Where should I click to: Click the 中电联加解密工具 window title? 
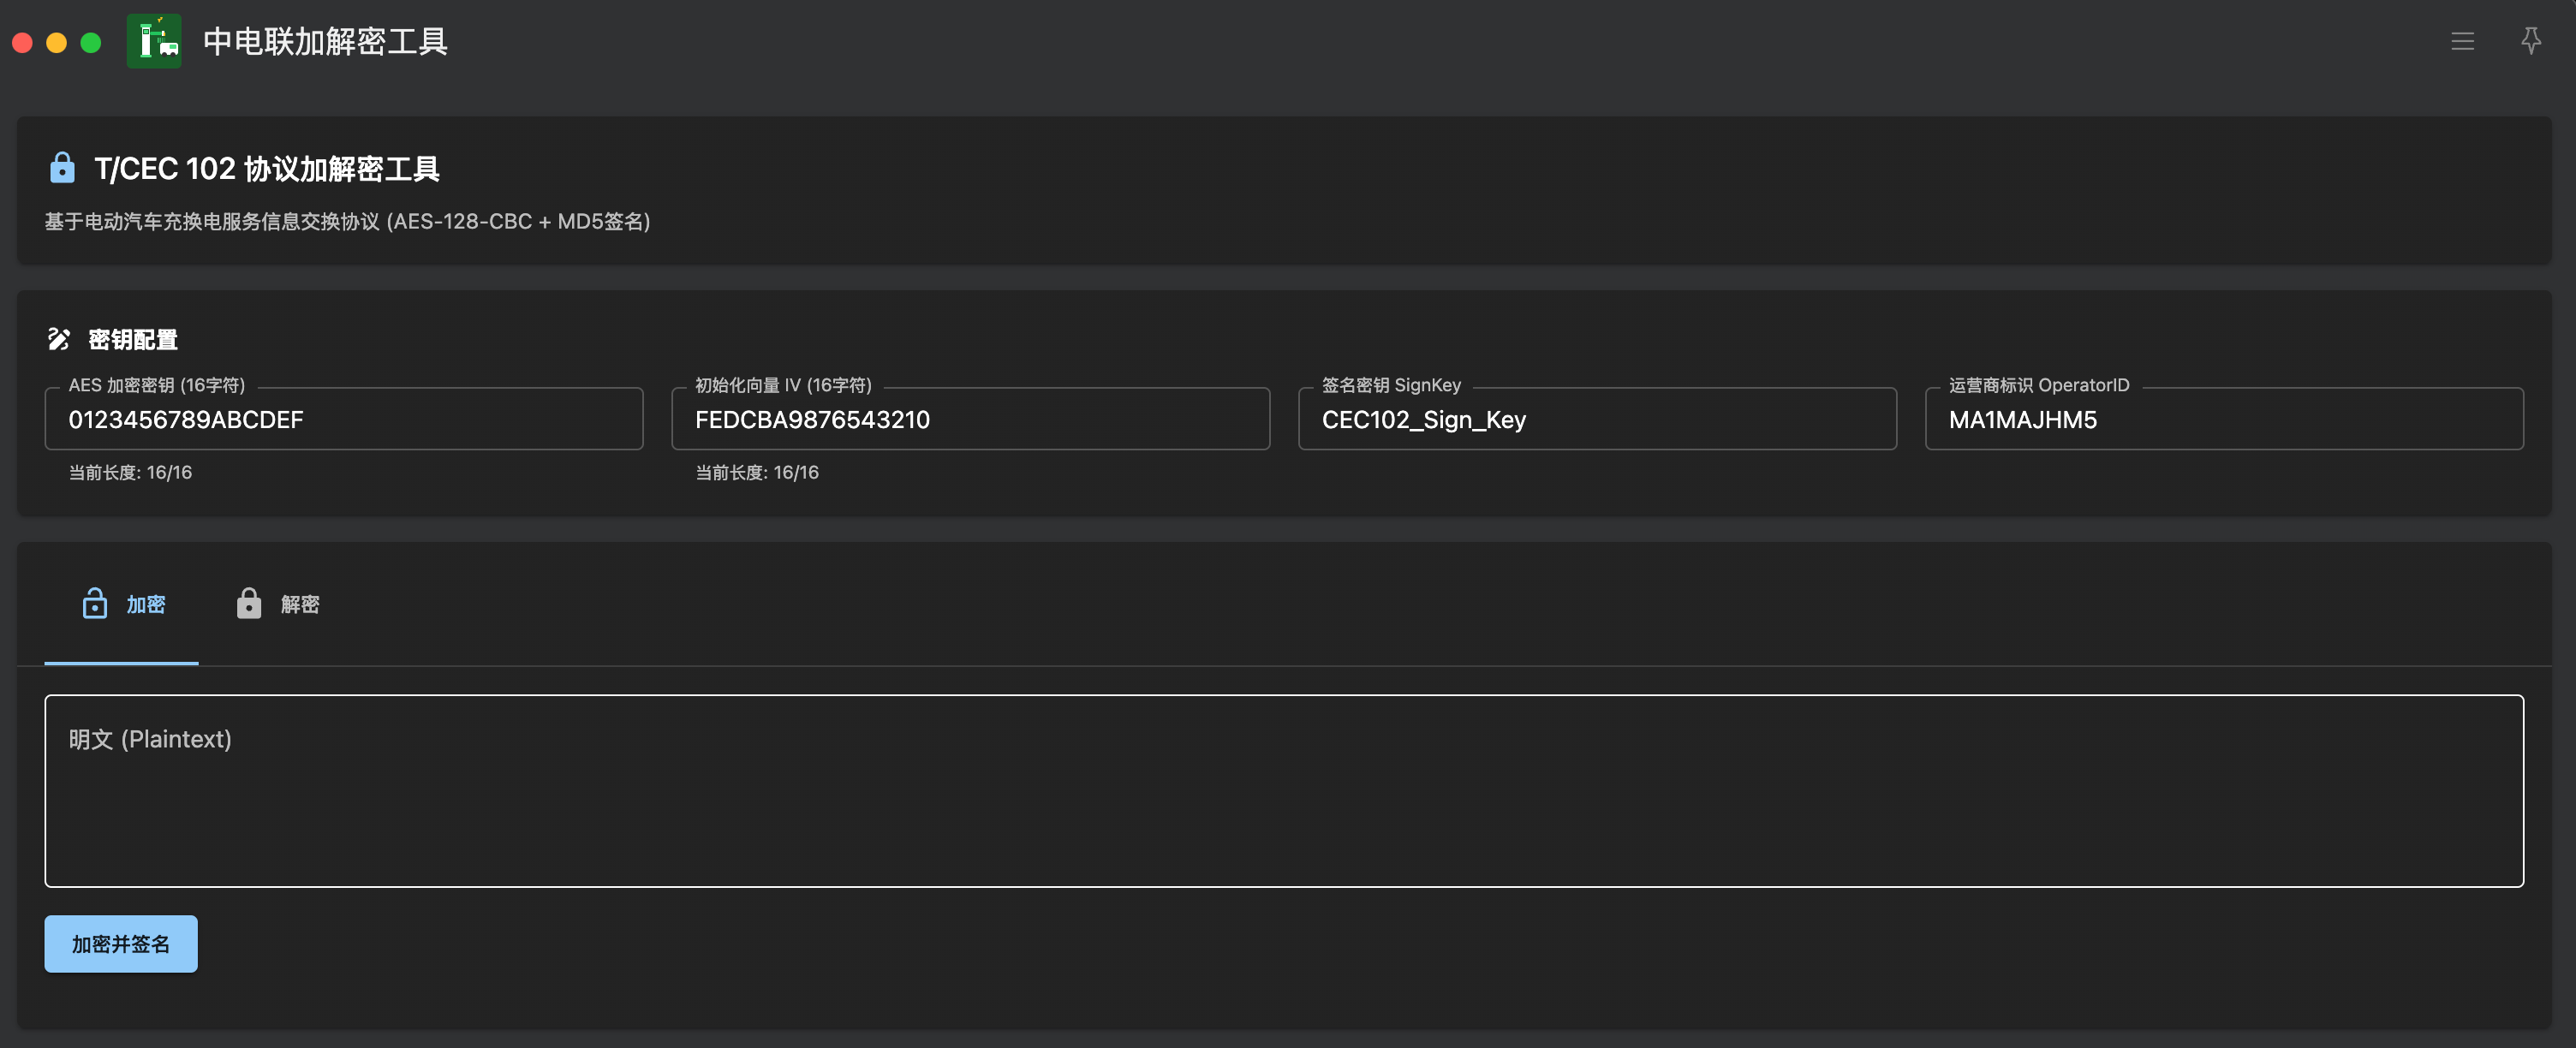tap(325, 42)
